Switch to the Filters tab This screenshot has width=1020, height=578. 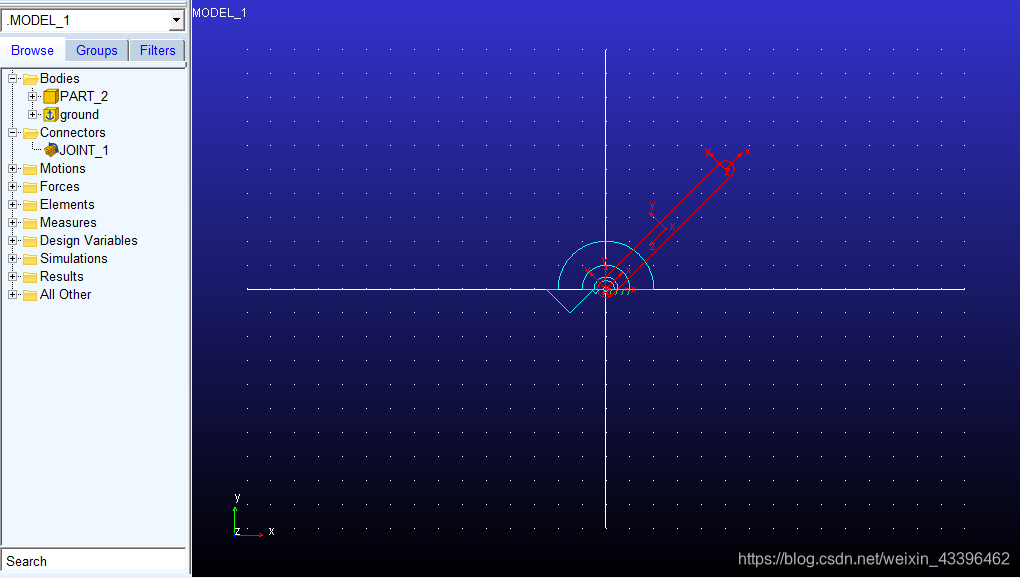pos(157,50)
